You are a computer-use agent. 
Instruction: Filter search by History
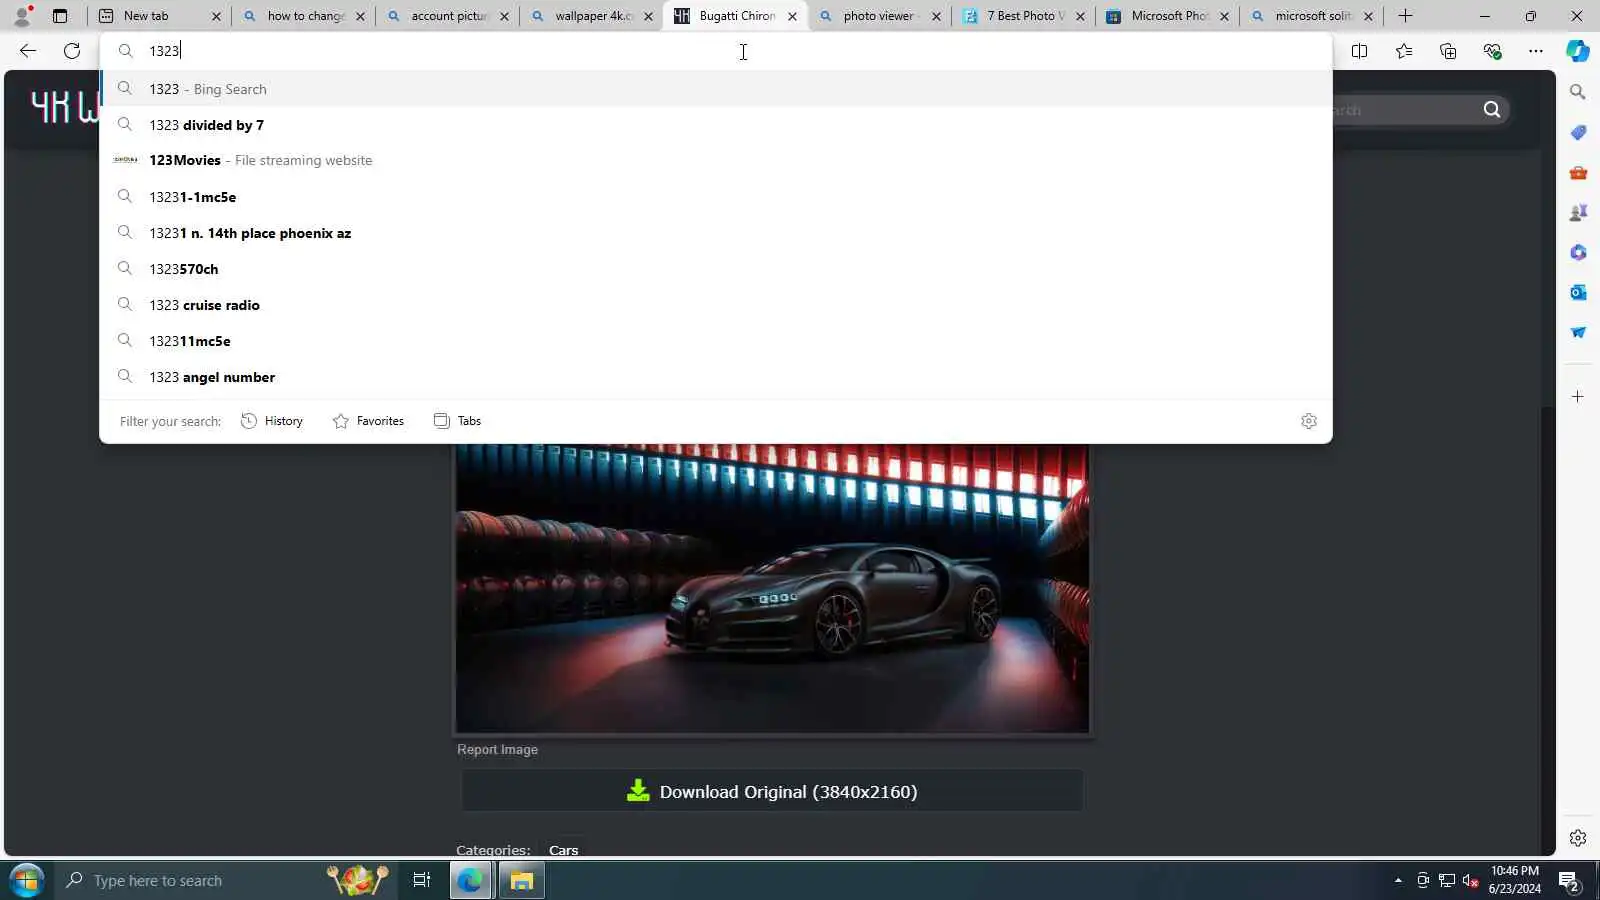click(272, 421)
